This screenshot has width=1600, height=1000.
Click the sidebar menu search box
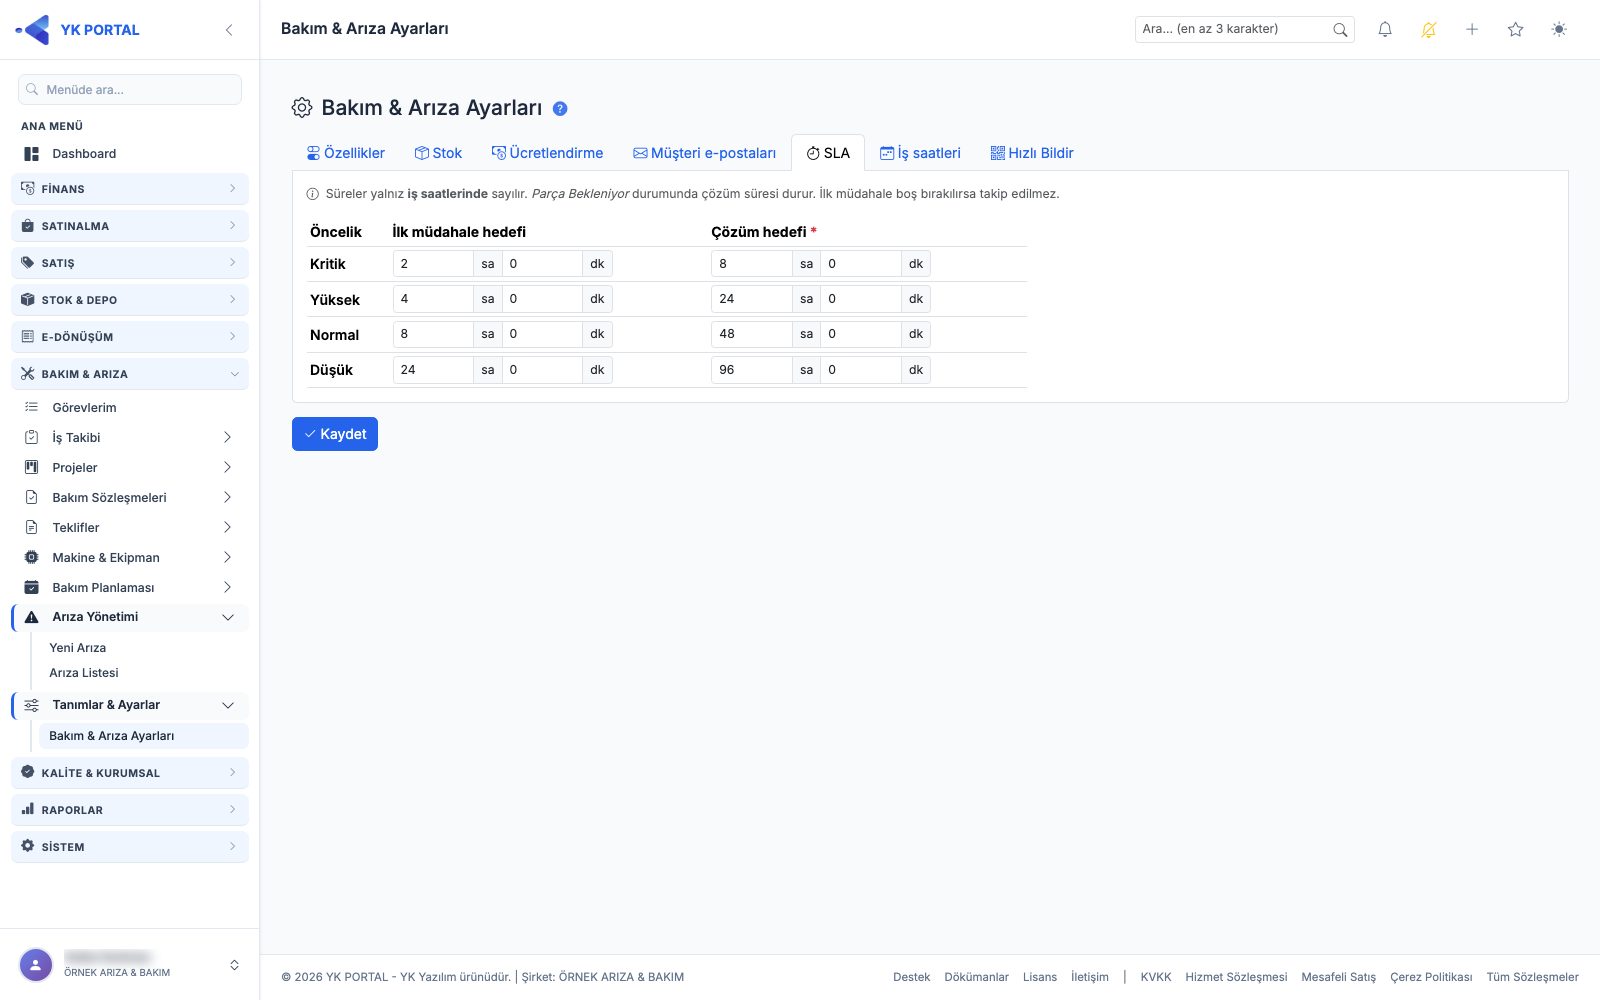click(x=130, y=89)
